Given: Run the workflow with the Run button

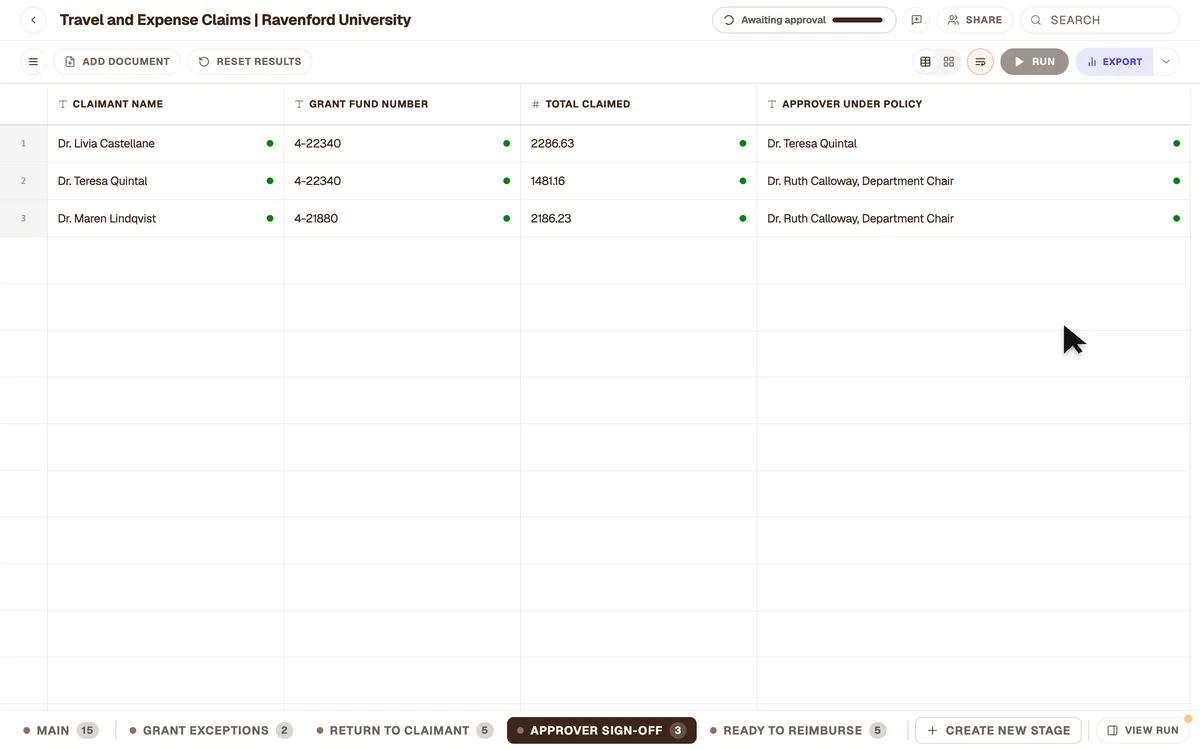Looking at the screenshot, I should pos(1034,62).
